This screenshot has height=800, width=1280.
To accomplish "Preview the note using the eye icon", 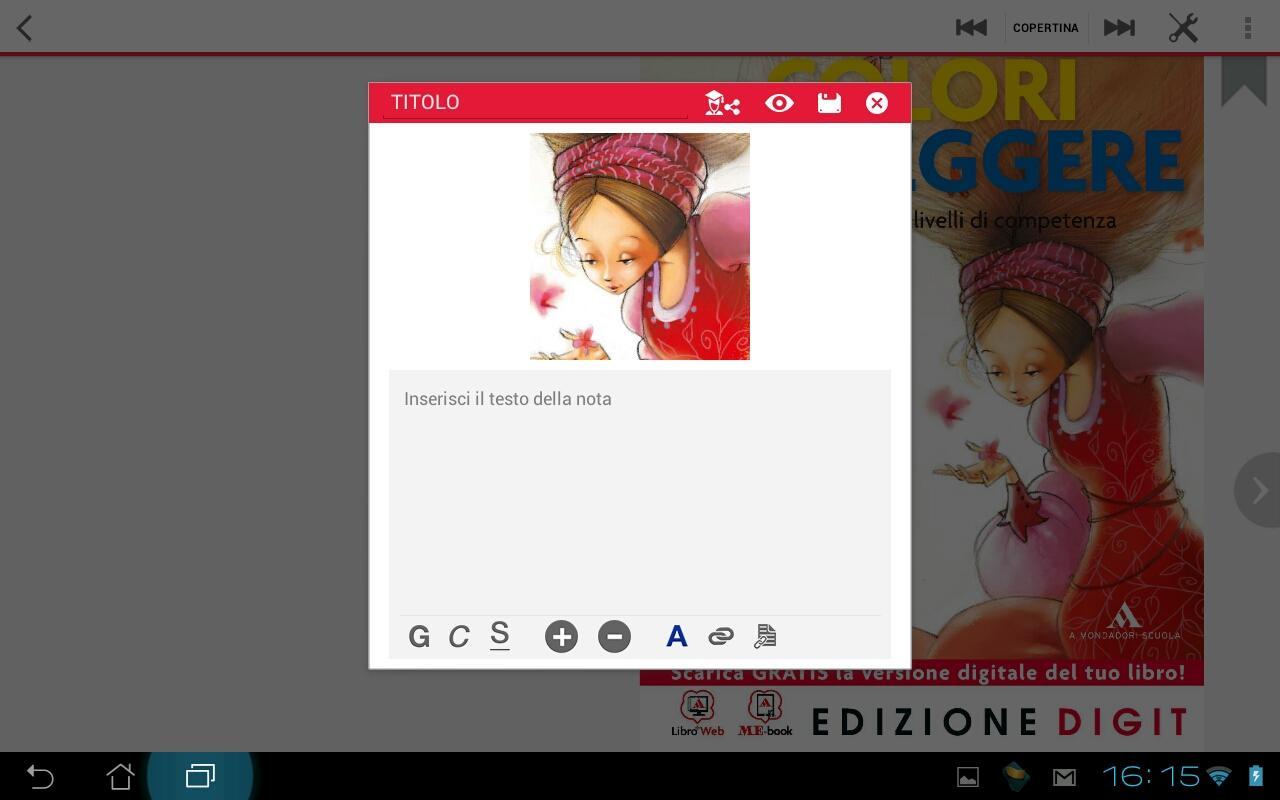I will coord(779,103).
